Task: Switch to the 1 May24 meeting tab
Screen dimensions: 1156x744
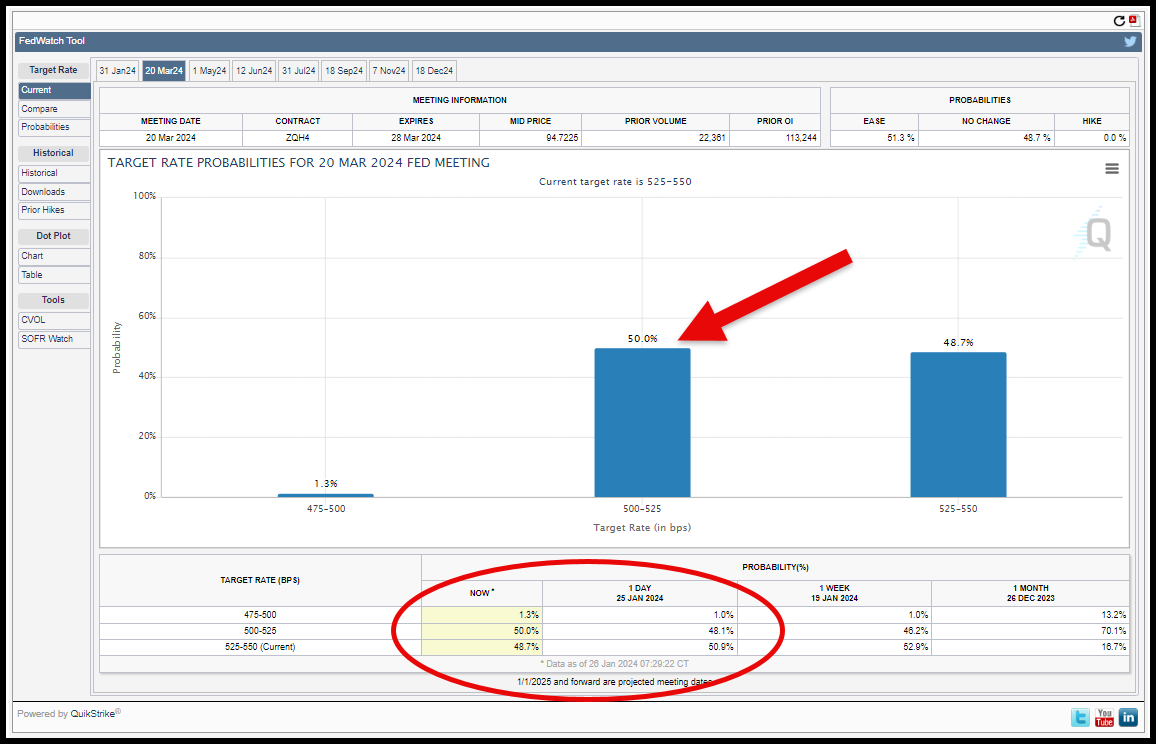Action: 209,71
